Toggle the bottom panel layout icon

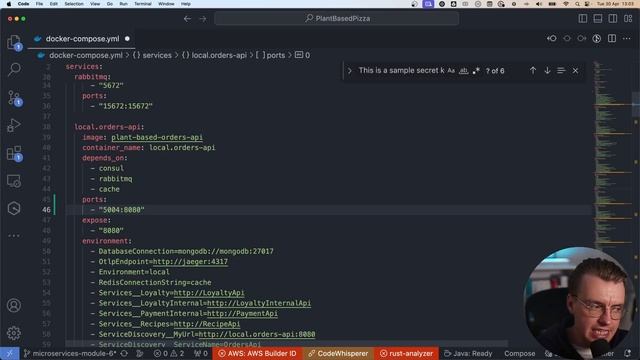point(598,18)
